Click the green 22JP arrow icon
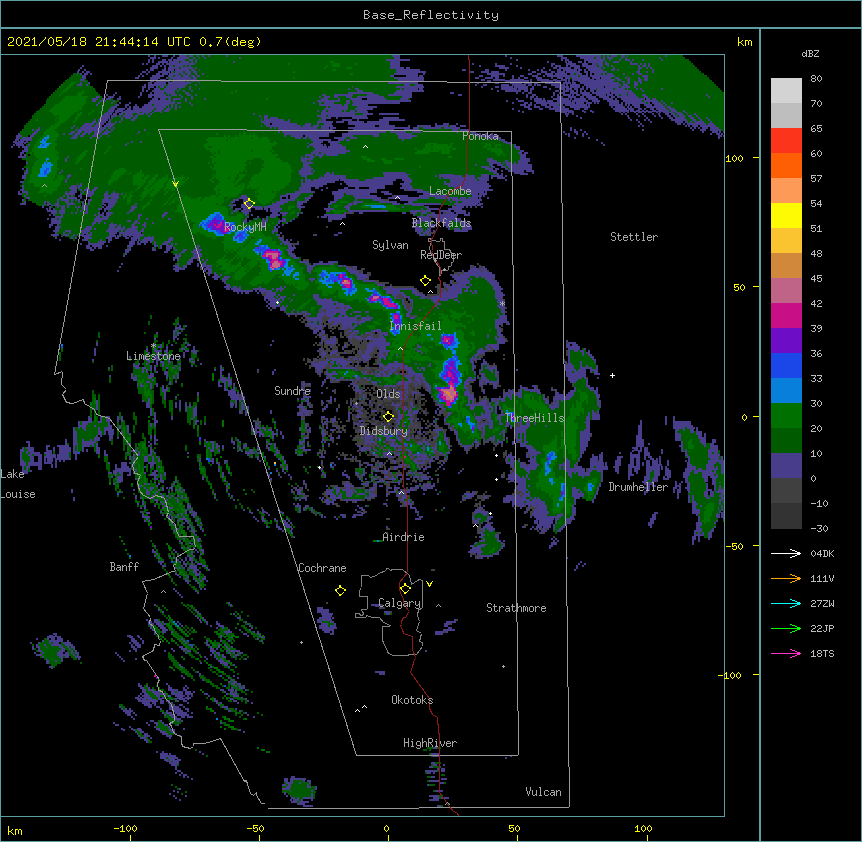The height and width of the screenshot is (842, 862). pyautogui.click(x=786, y=628)
